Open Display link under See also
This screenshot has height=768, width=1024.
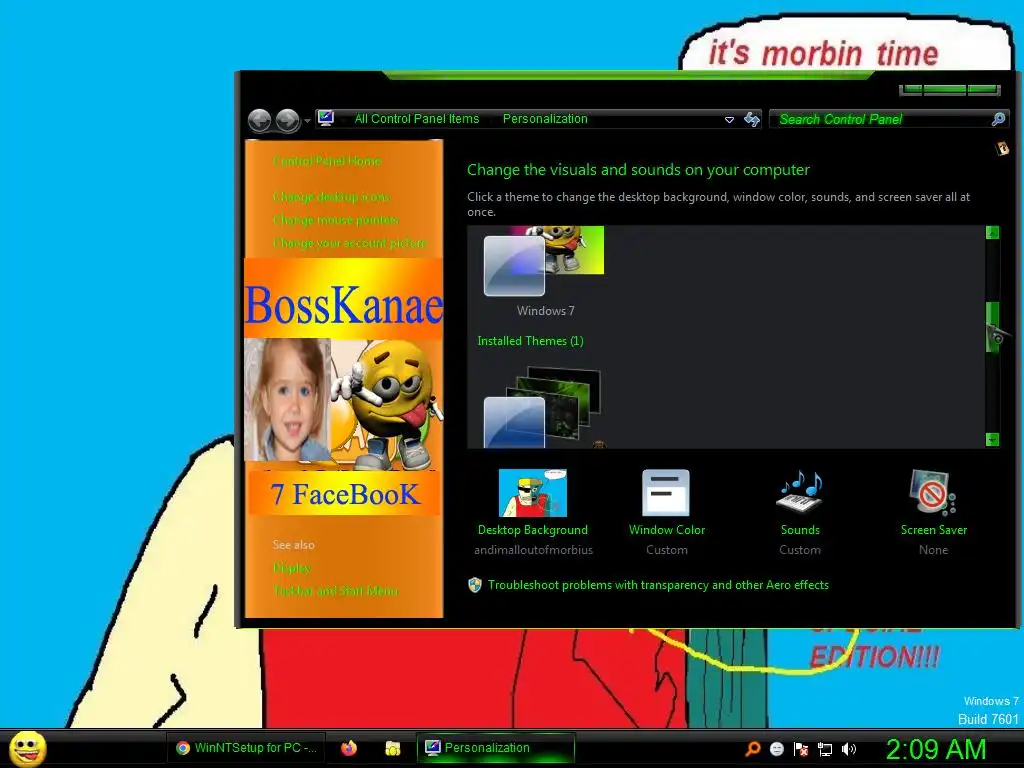(x=291, y=568)
